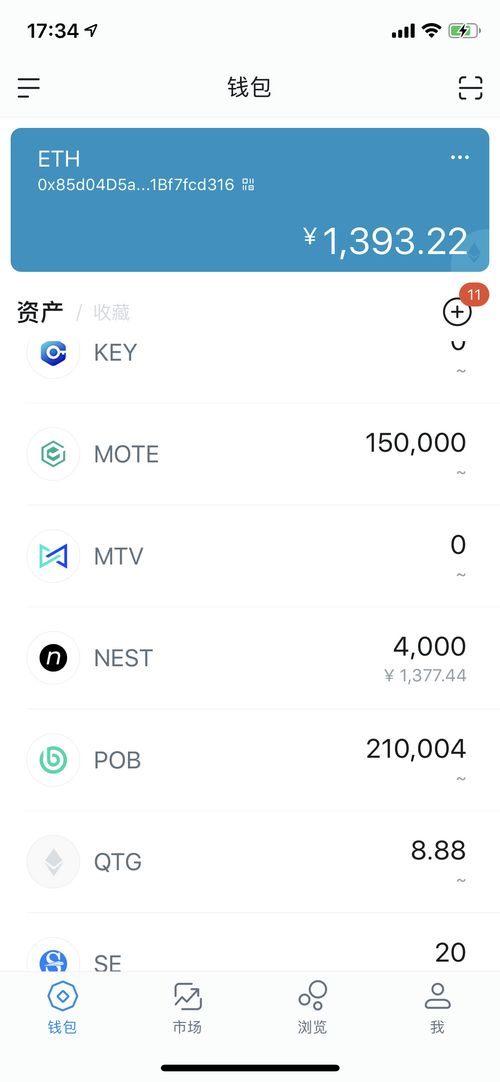Tap the ¥1,393.22 total balance
Image resolution: width=500 pixels, height=1082 pixels.
click(x=386, y=242)
